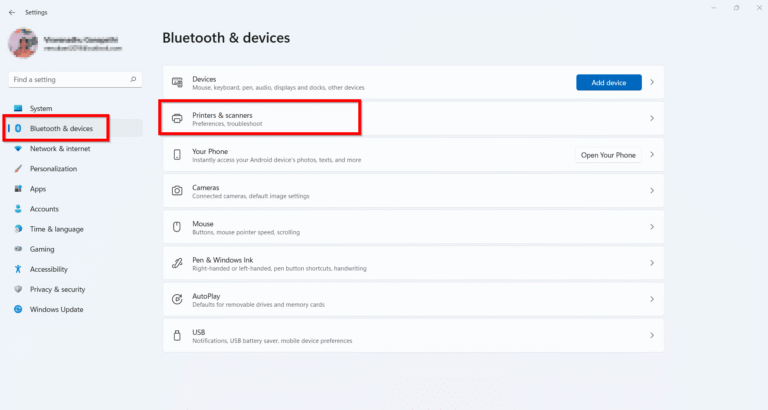Screen dimensions: 768x410
Task: Open Privacy & security settings
Action: (57, 289)
